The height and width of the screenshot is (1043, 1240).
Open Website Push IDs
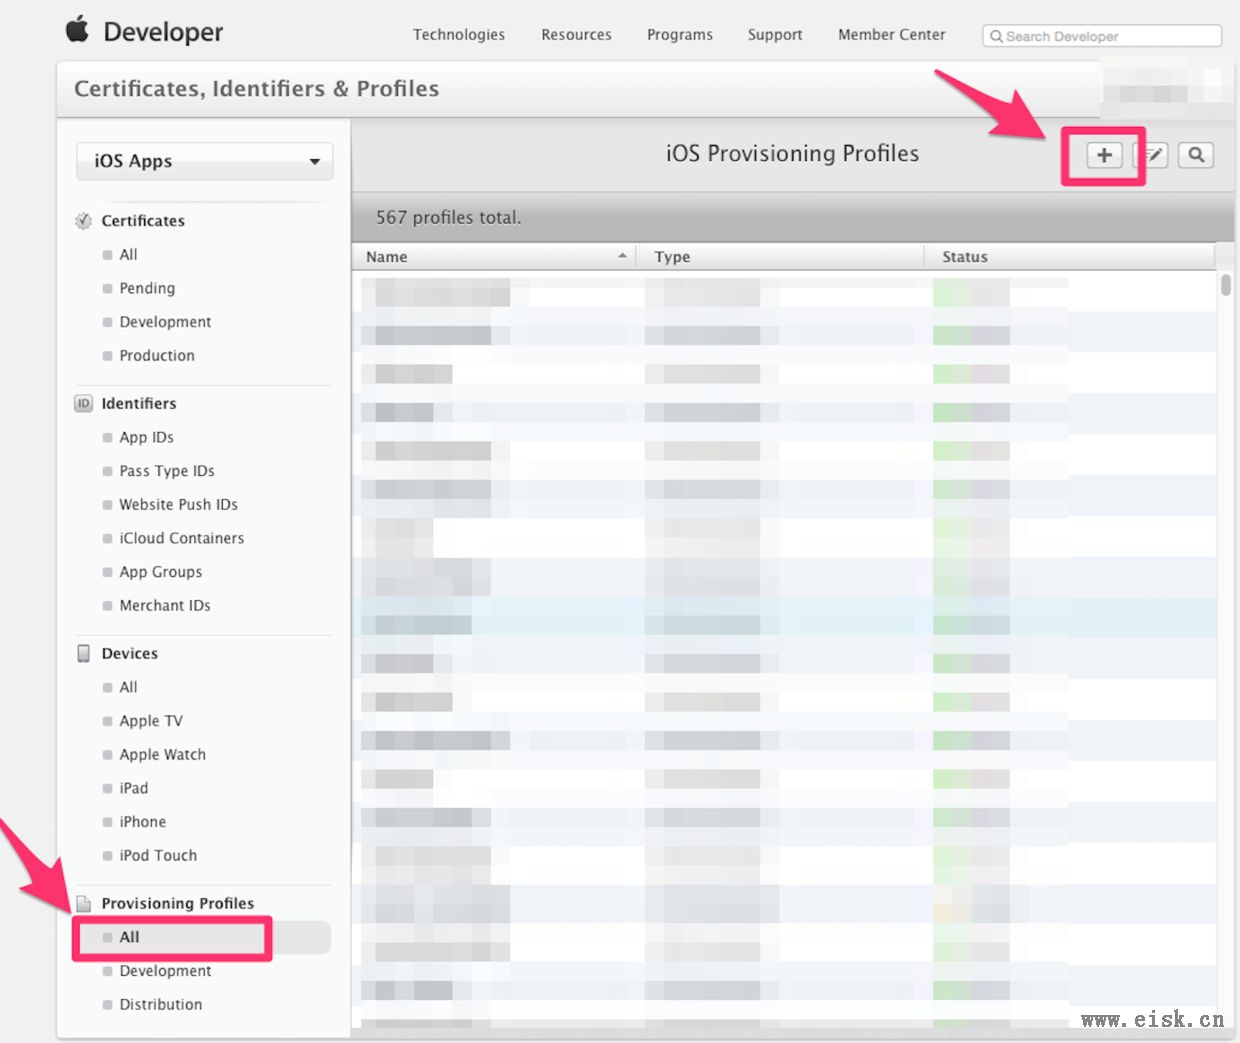(178, 505)
